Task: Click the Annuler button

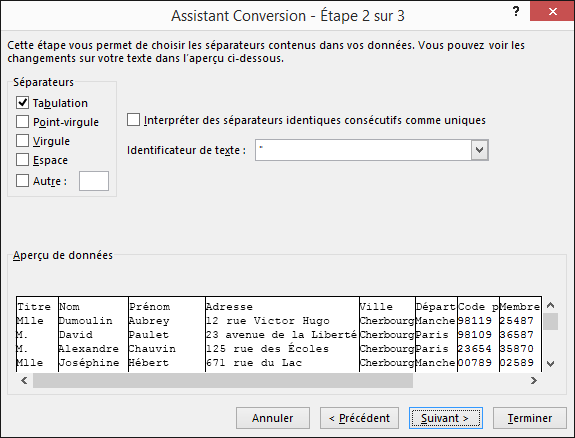Action: (x=273, y=418)
